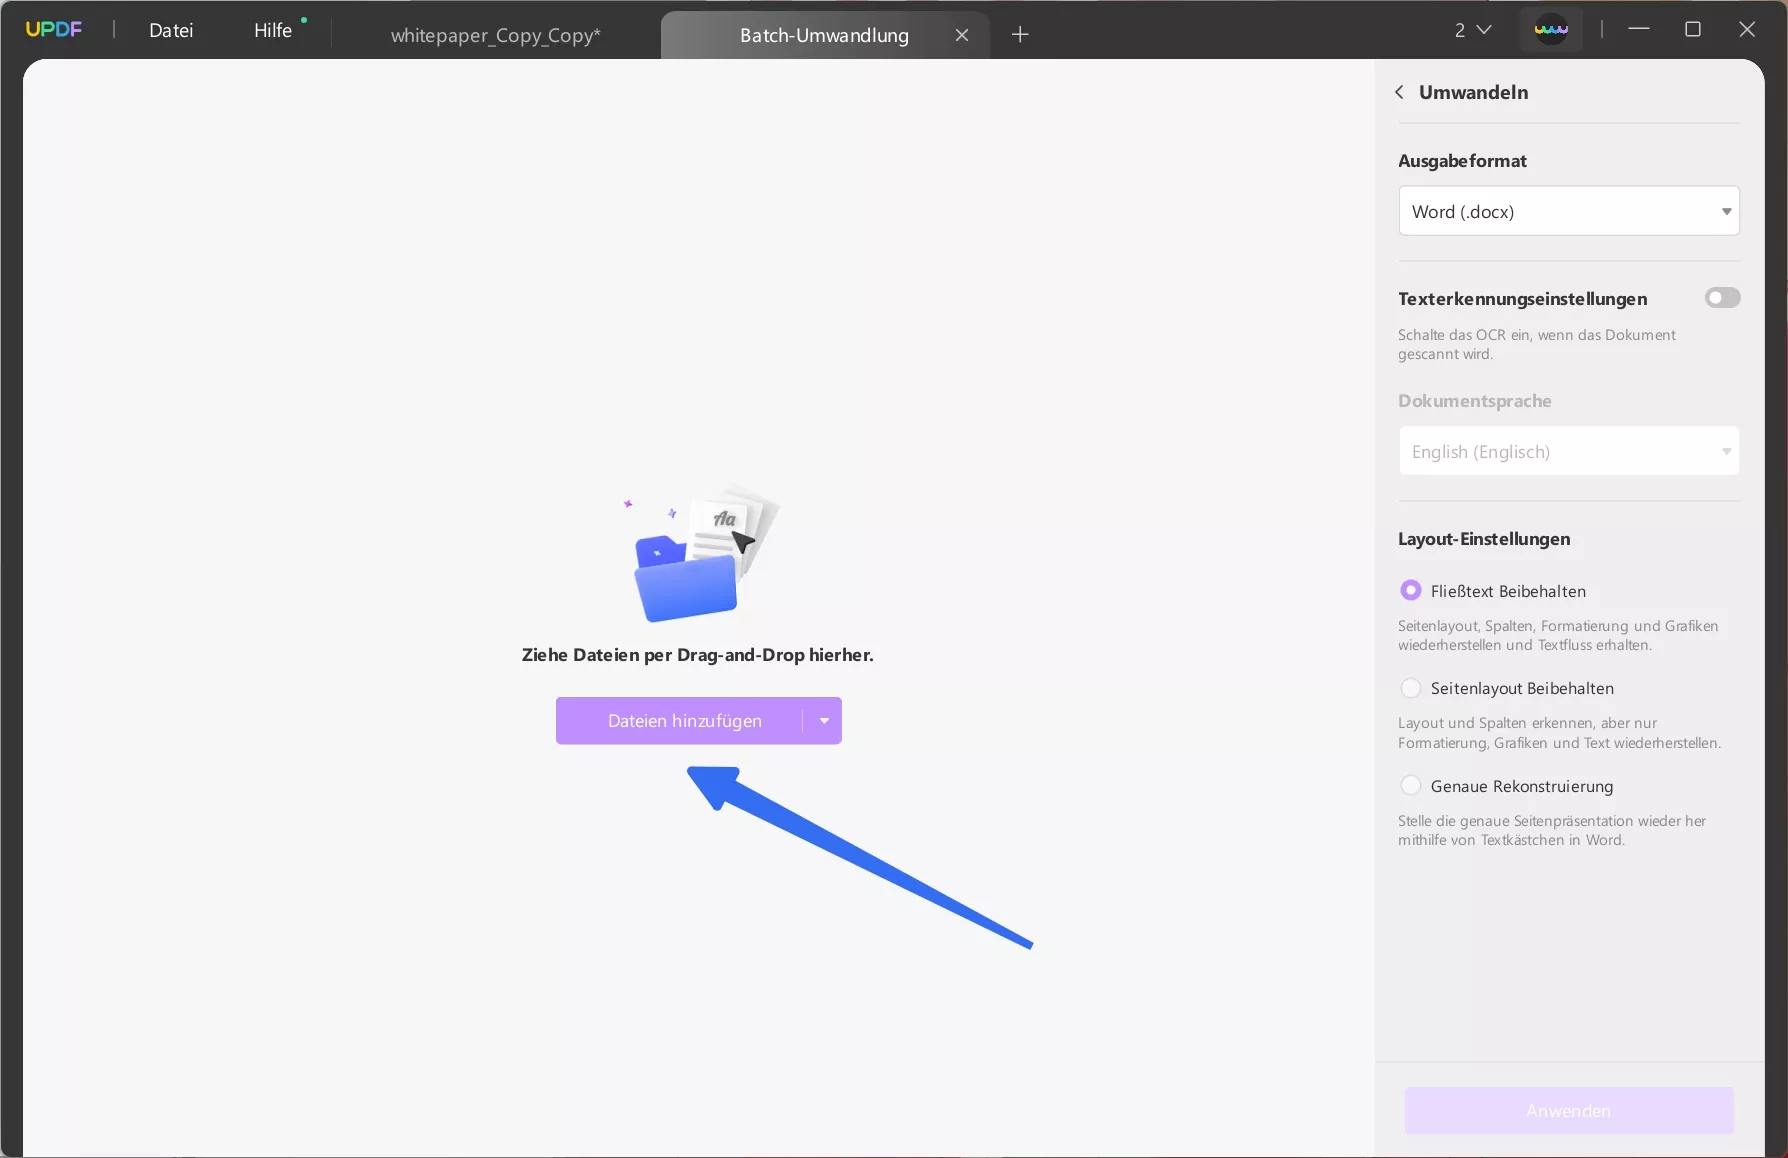Click the Dateien hinzufügen button

pyautogui.click(x=680, y=721)
